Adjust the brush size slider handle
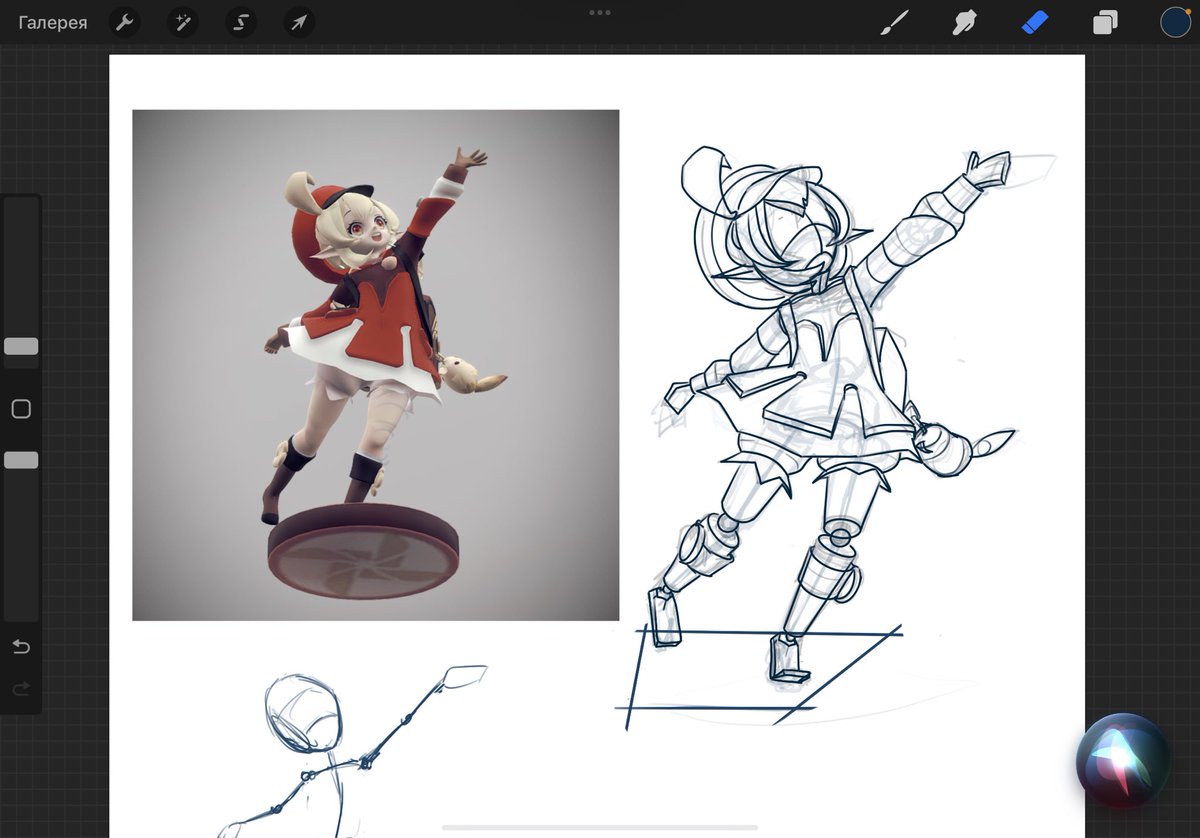This screenshot has width=1200, height=838. [21, 346]
